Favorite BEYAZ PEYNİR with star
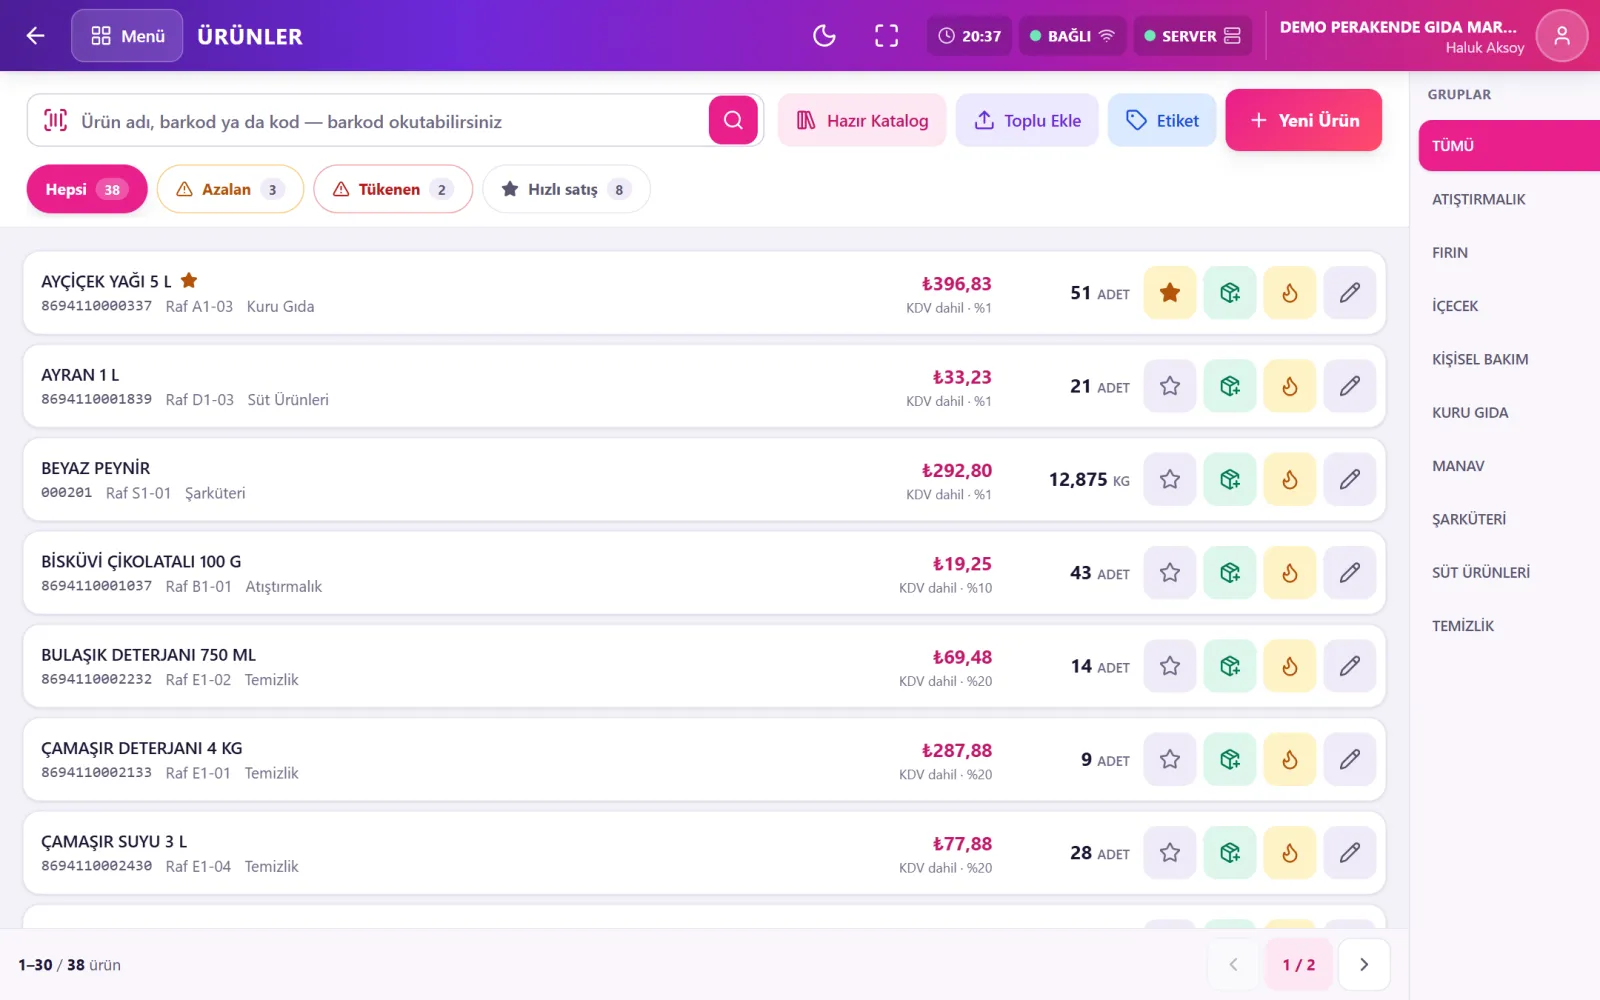Screen dimensions: 1600x1000 pos(1170,479)
